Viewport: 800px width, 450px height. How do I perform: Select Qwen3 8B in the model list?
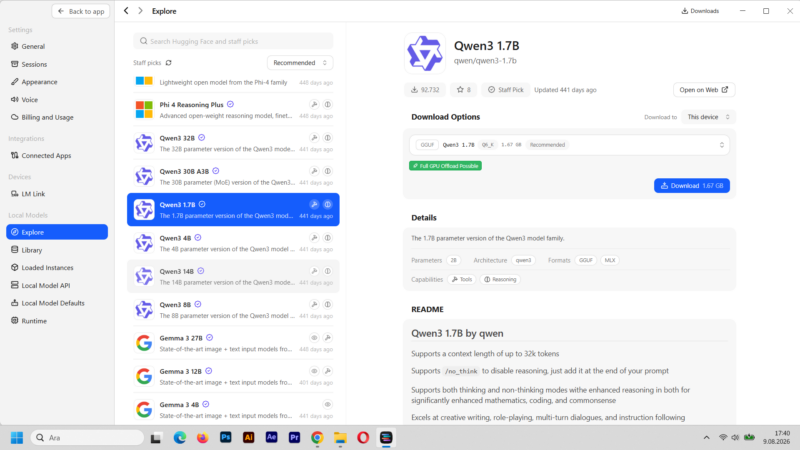tap(233, 310)
